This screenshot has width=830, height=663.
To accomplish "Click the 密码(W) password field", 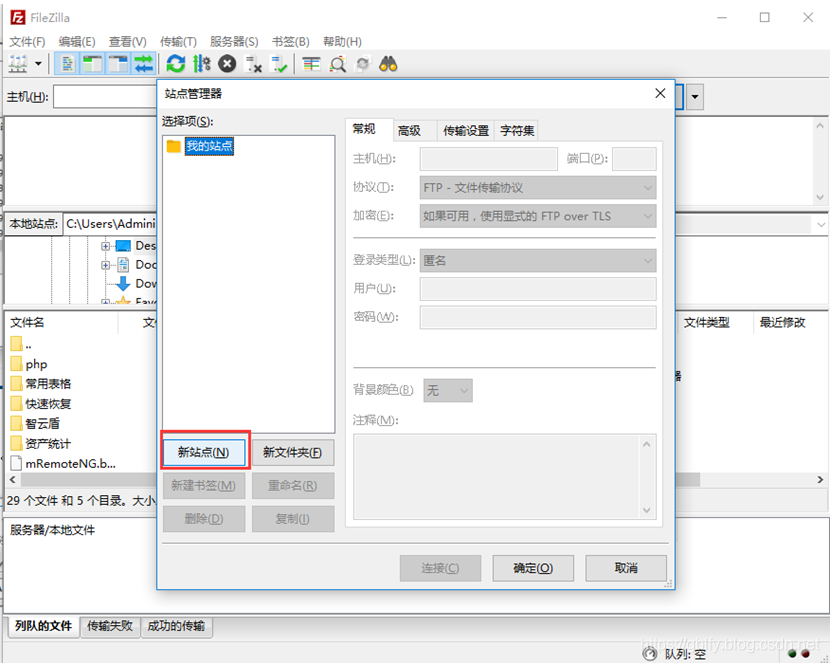I will [x=538, y=317].
